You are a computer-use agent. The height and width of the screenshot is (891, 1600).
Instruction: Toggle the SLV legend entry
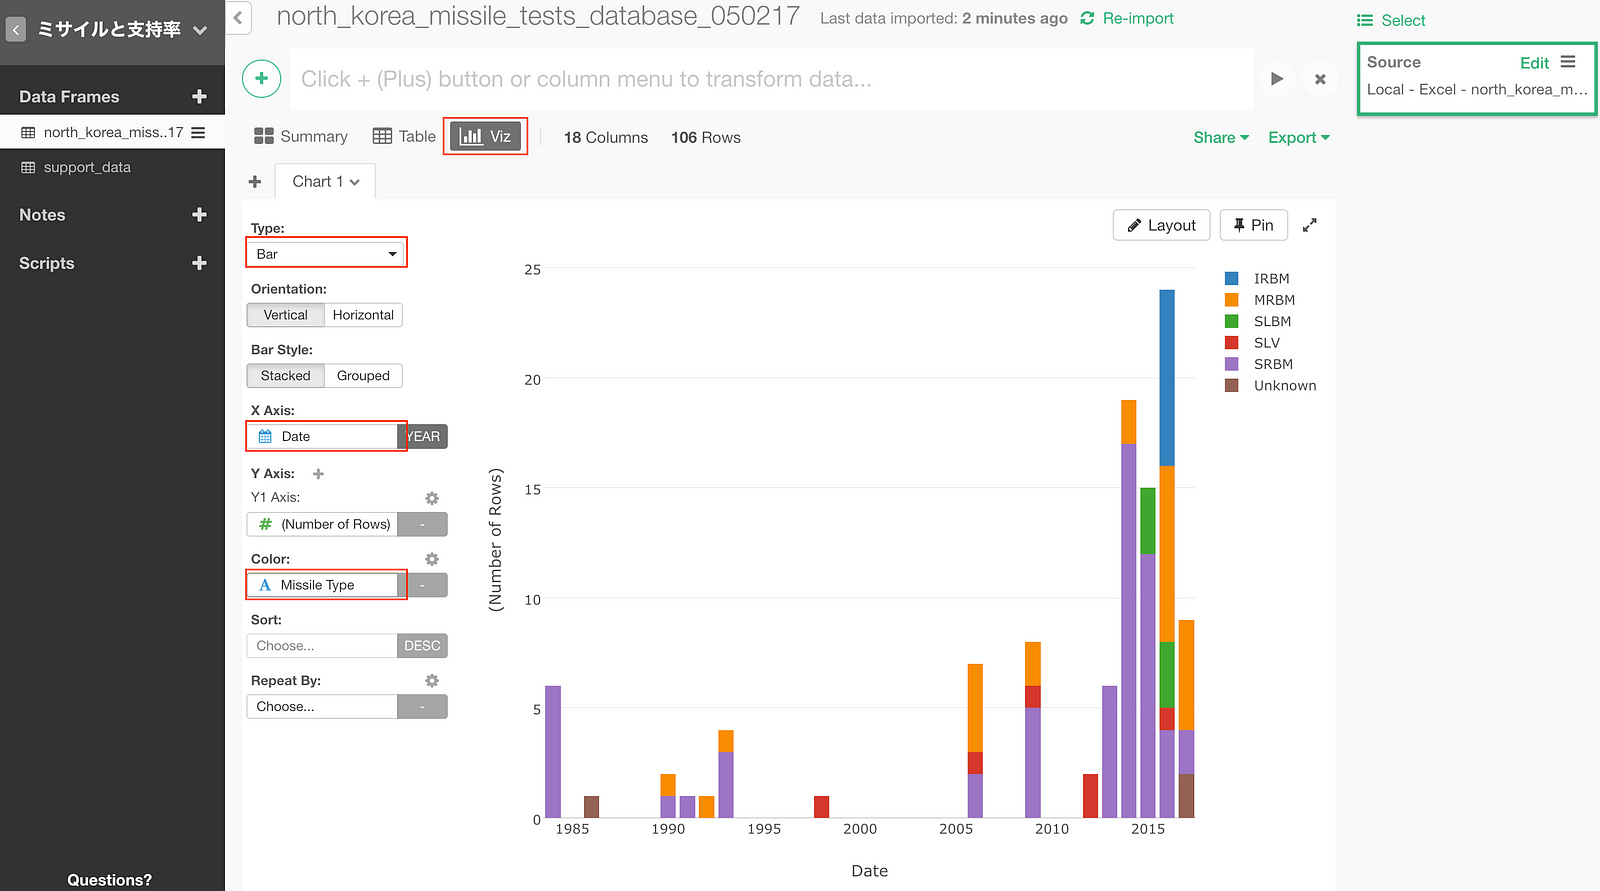[1253, 343]
